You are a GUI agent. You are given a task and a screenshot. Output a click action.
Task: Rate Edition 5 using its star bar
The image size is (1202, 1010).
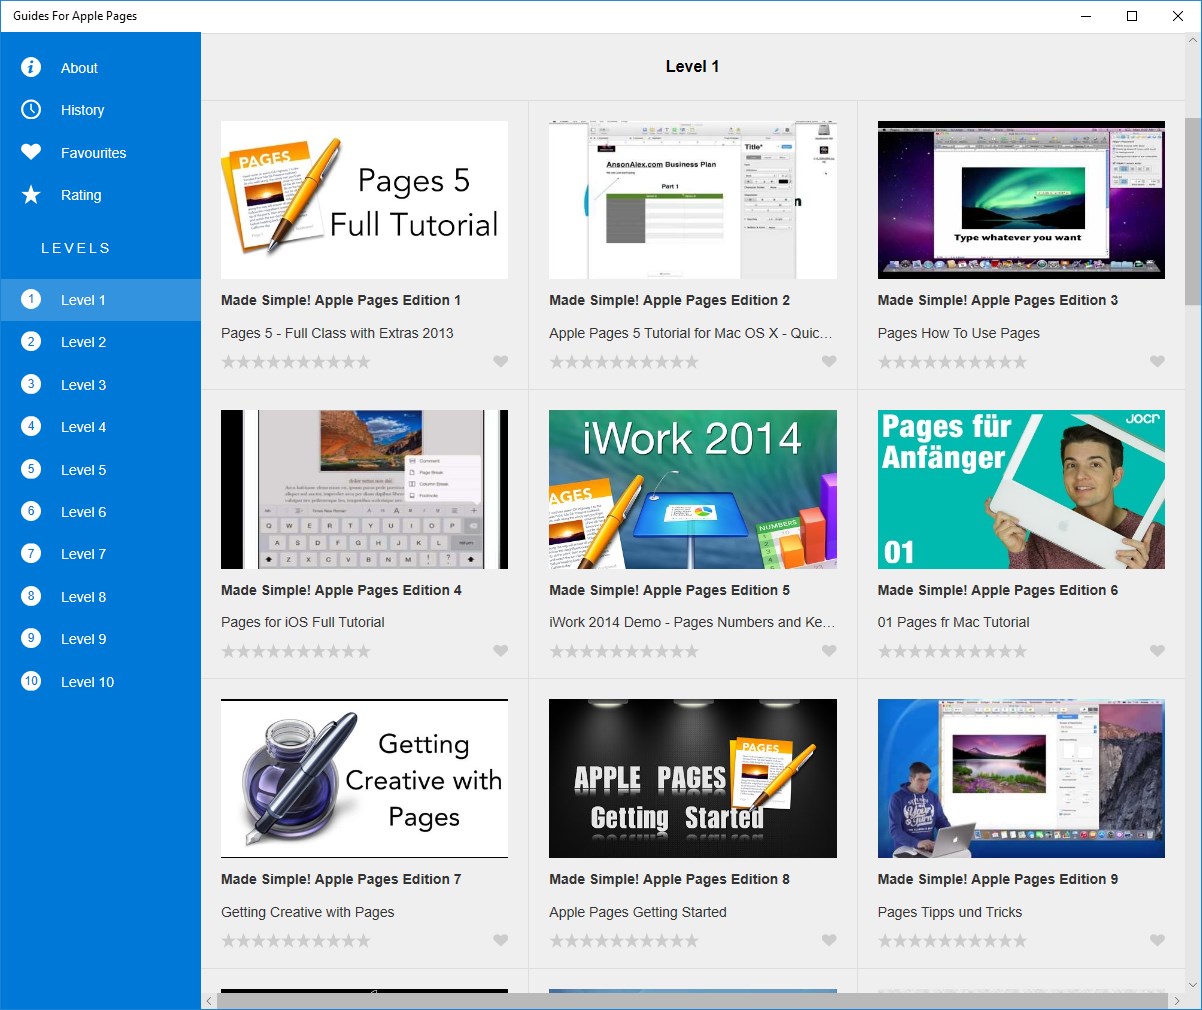click(624, 651)
